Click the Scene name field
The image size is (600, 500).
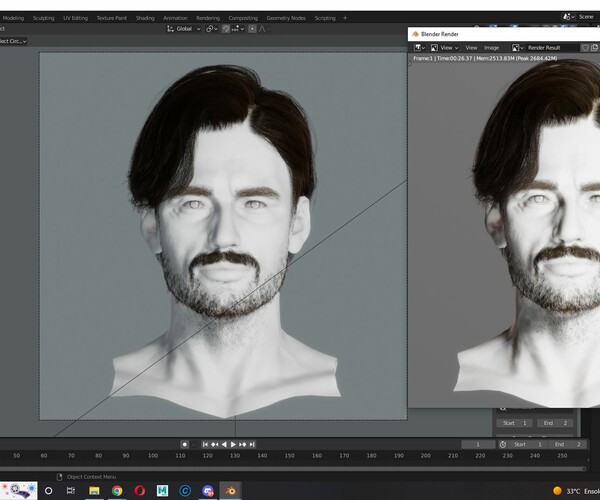click(x=587, y=17)
